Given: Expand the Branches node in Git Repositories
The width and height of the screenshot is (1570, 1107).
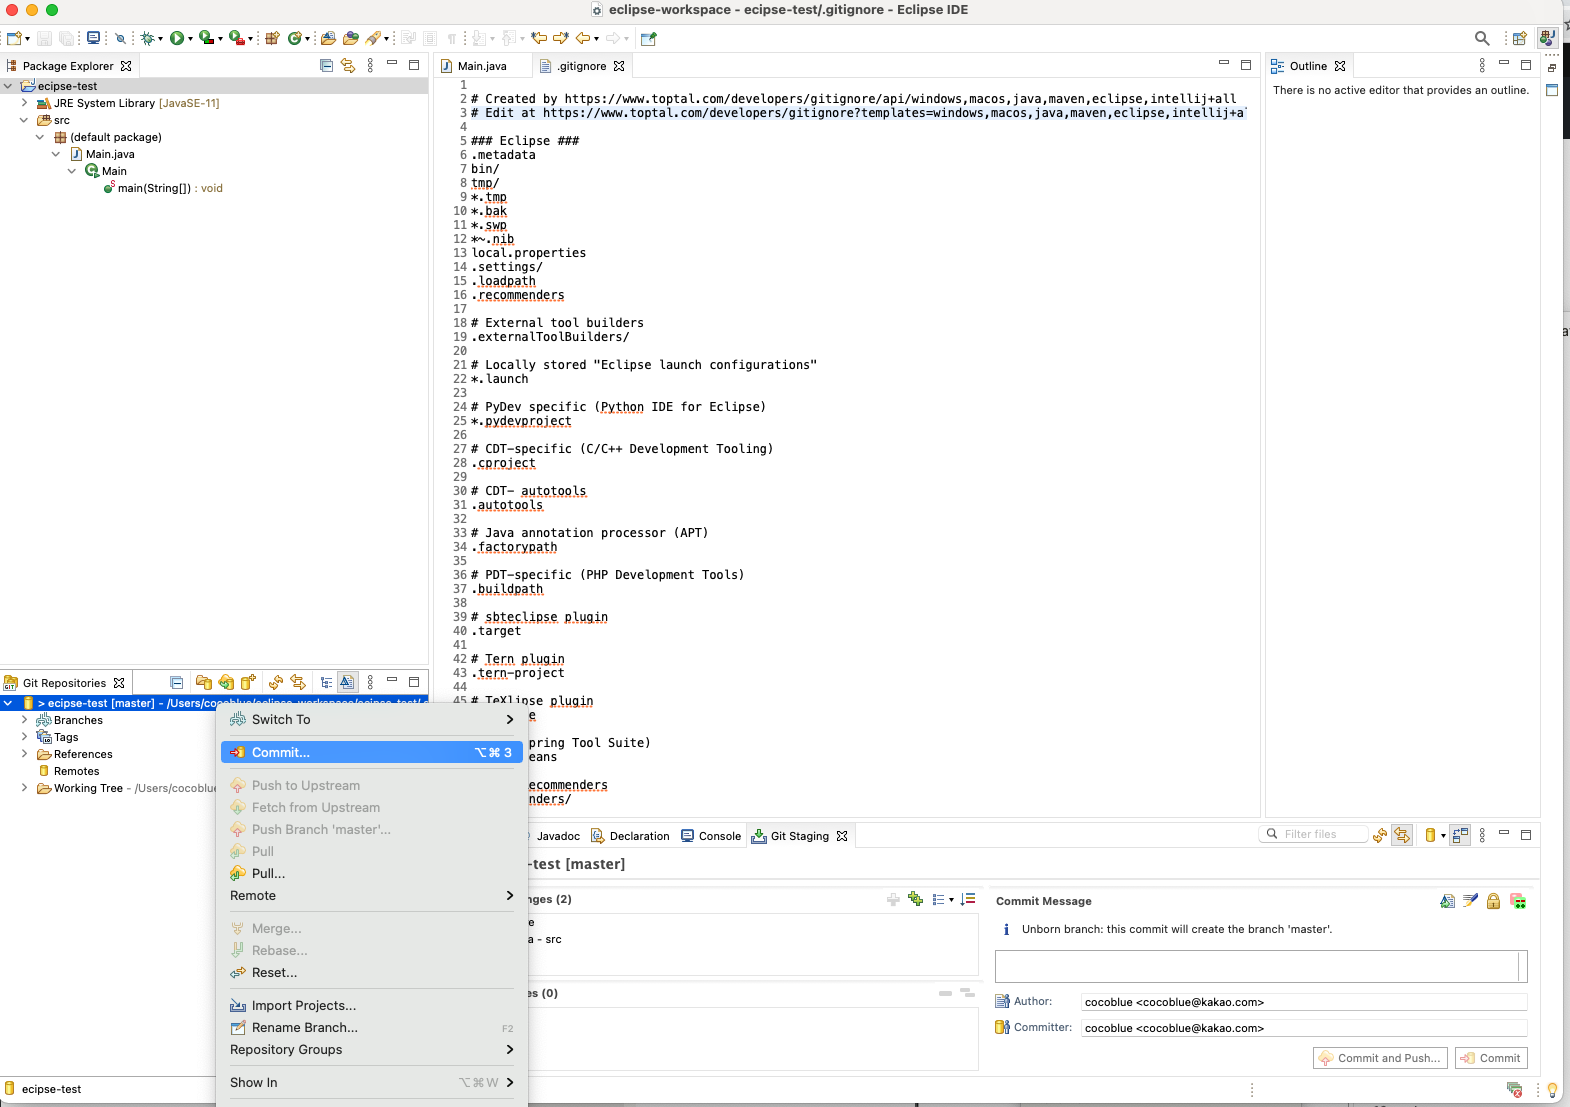Looking at the screenshot, I should pos(24,720).
